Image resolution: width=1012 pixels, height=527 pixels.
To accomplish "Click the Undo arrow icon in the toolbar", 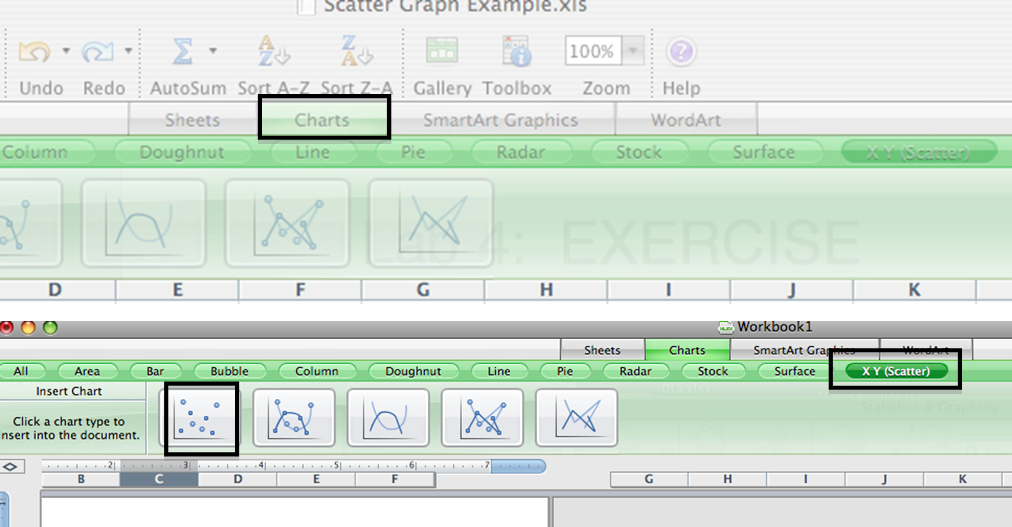I will coord(35,51).
